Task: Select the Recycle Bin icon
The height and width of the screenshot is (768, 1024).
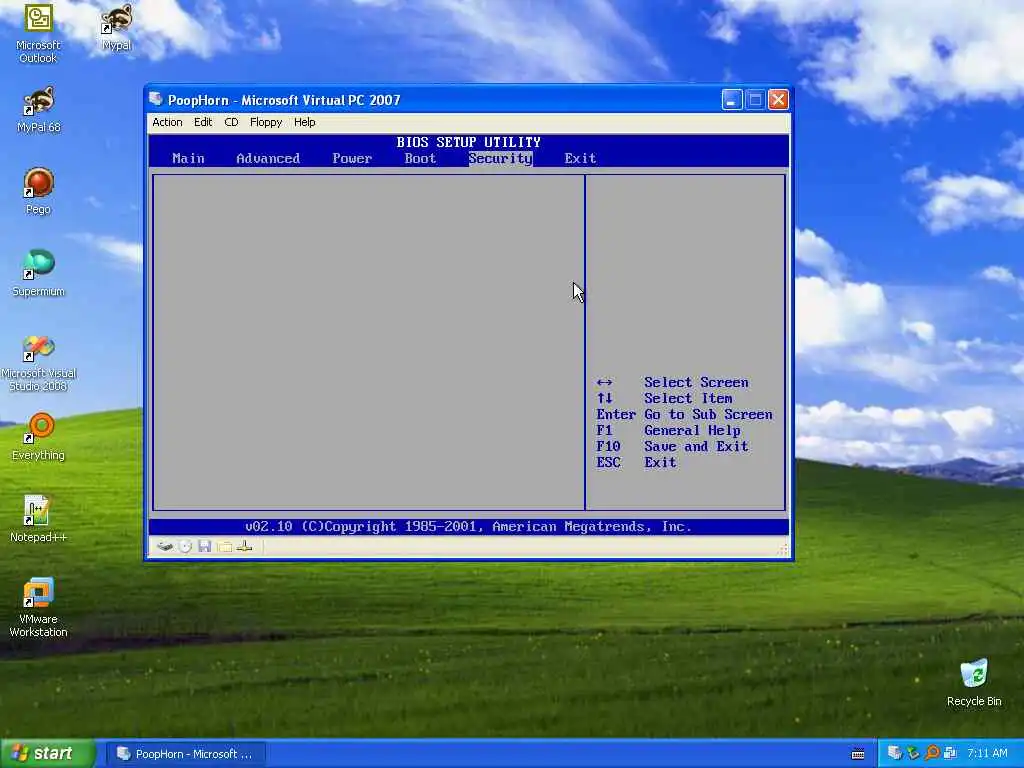Action: tap(974, 682)
